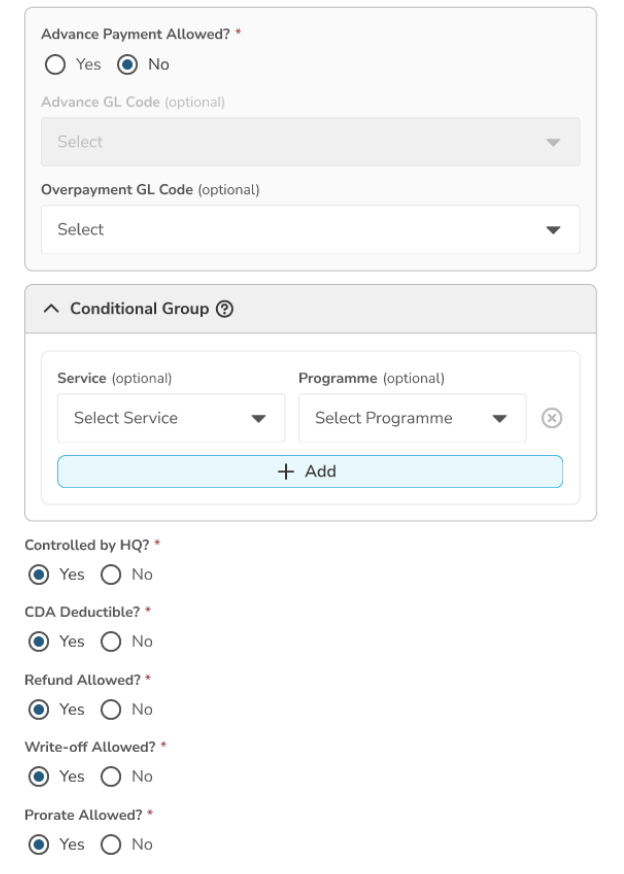Select No for Prorate Allowed

click(110, 845)
